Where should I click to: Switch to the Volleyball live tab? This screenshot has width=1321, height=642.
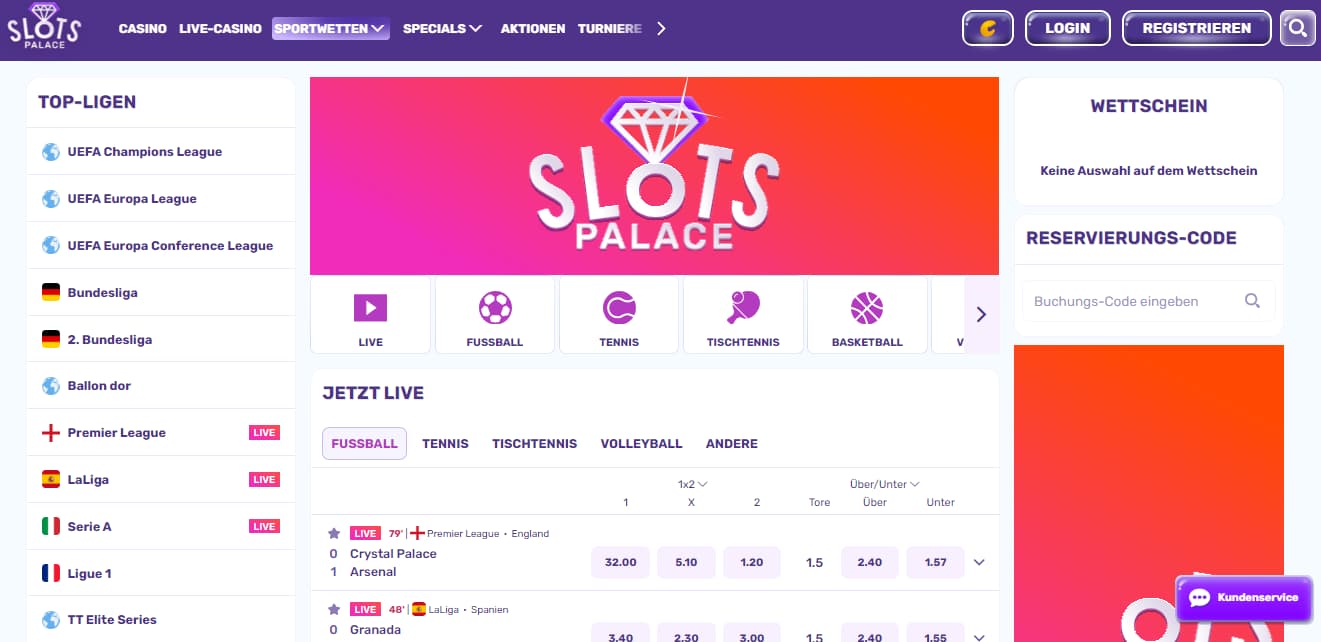coord(641,443)
